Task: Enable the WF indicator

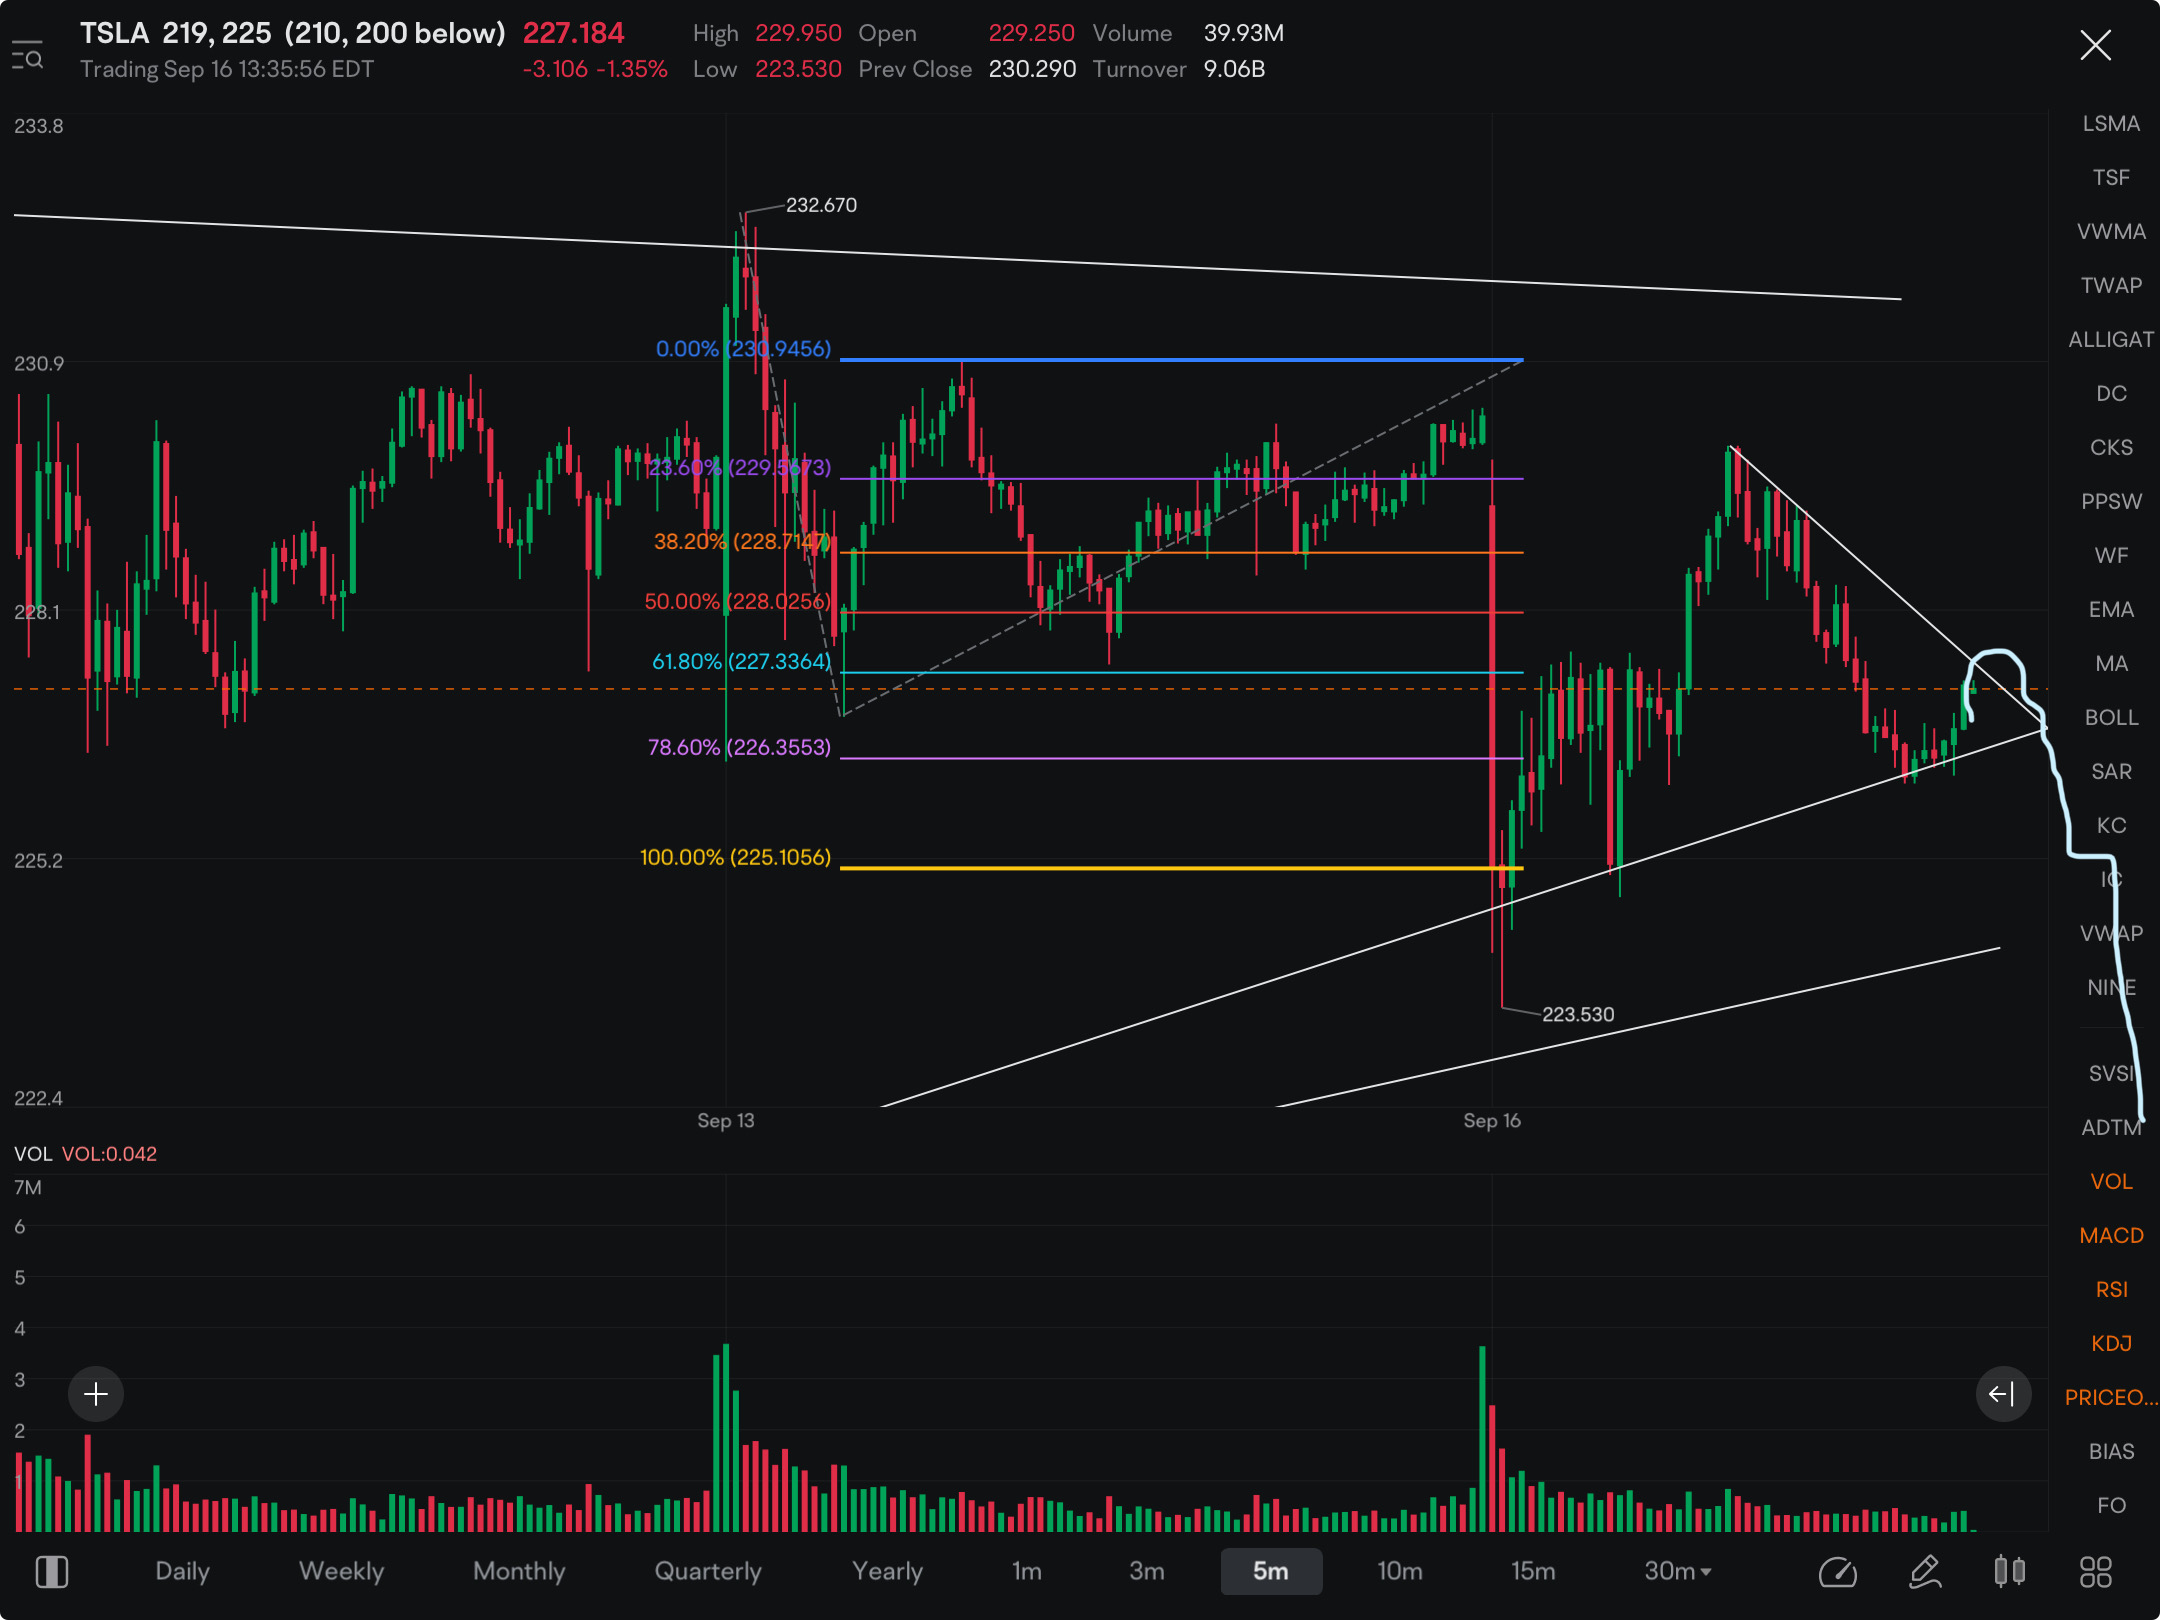Action: click(x=2111, y=556)
